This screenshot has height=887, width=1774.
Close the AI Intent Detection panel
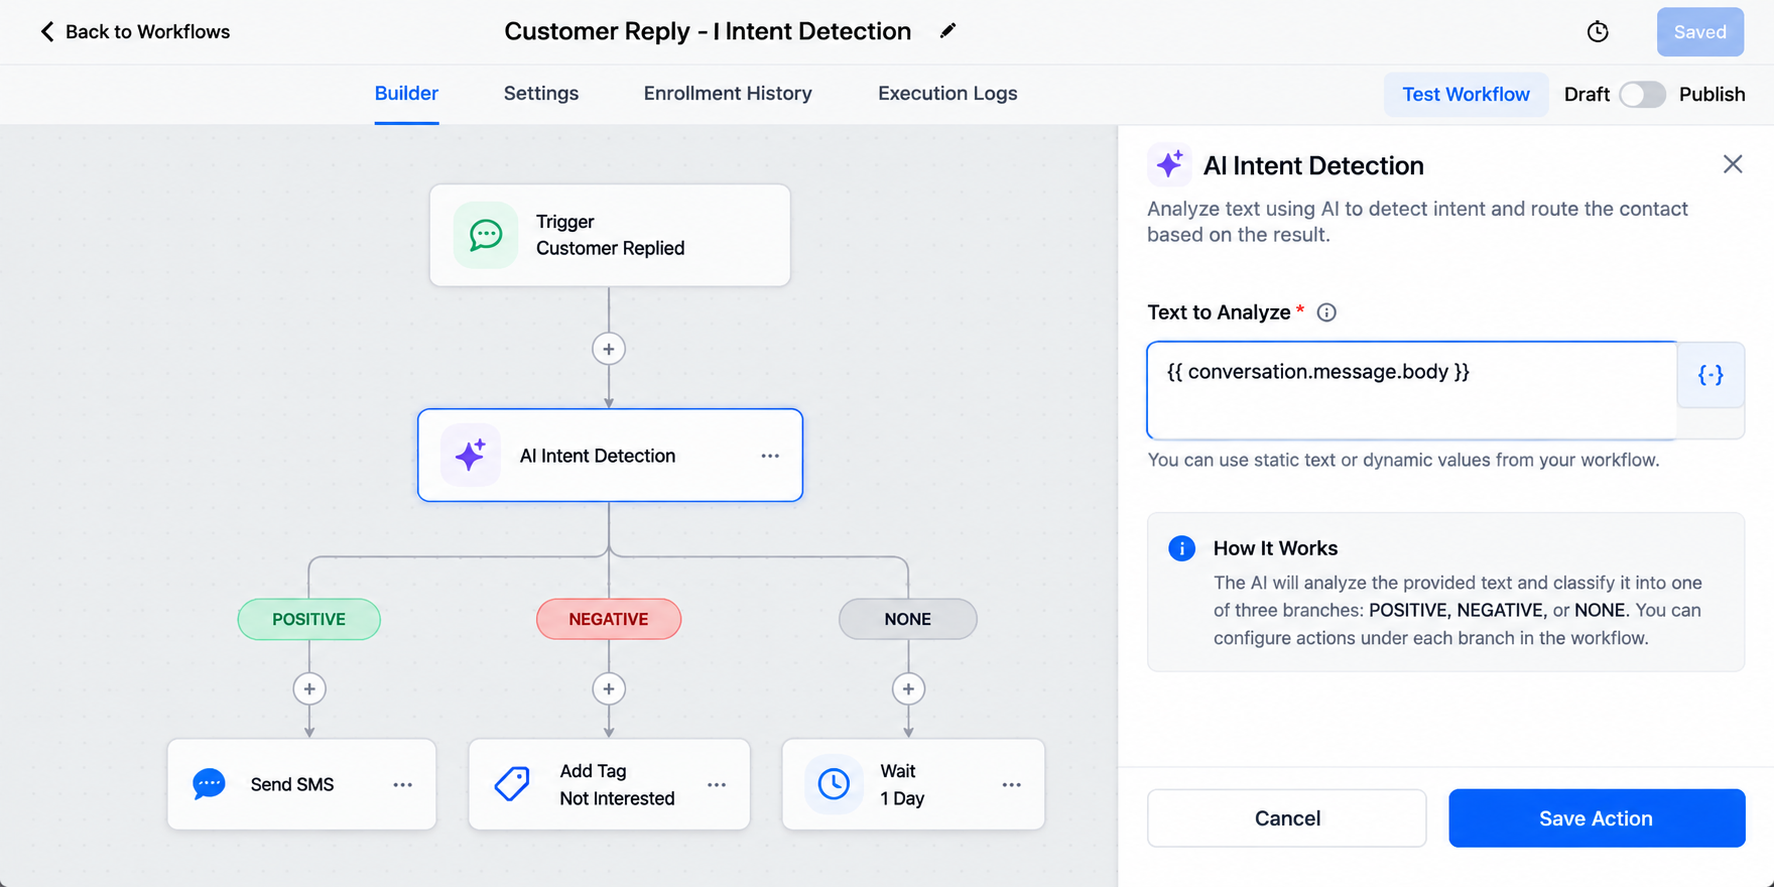[x=1733, y=164]
